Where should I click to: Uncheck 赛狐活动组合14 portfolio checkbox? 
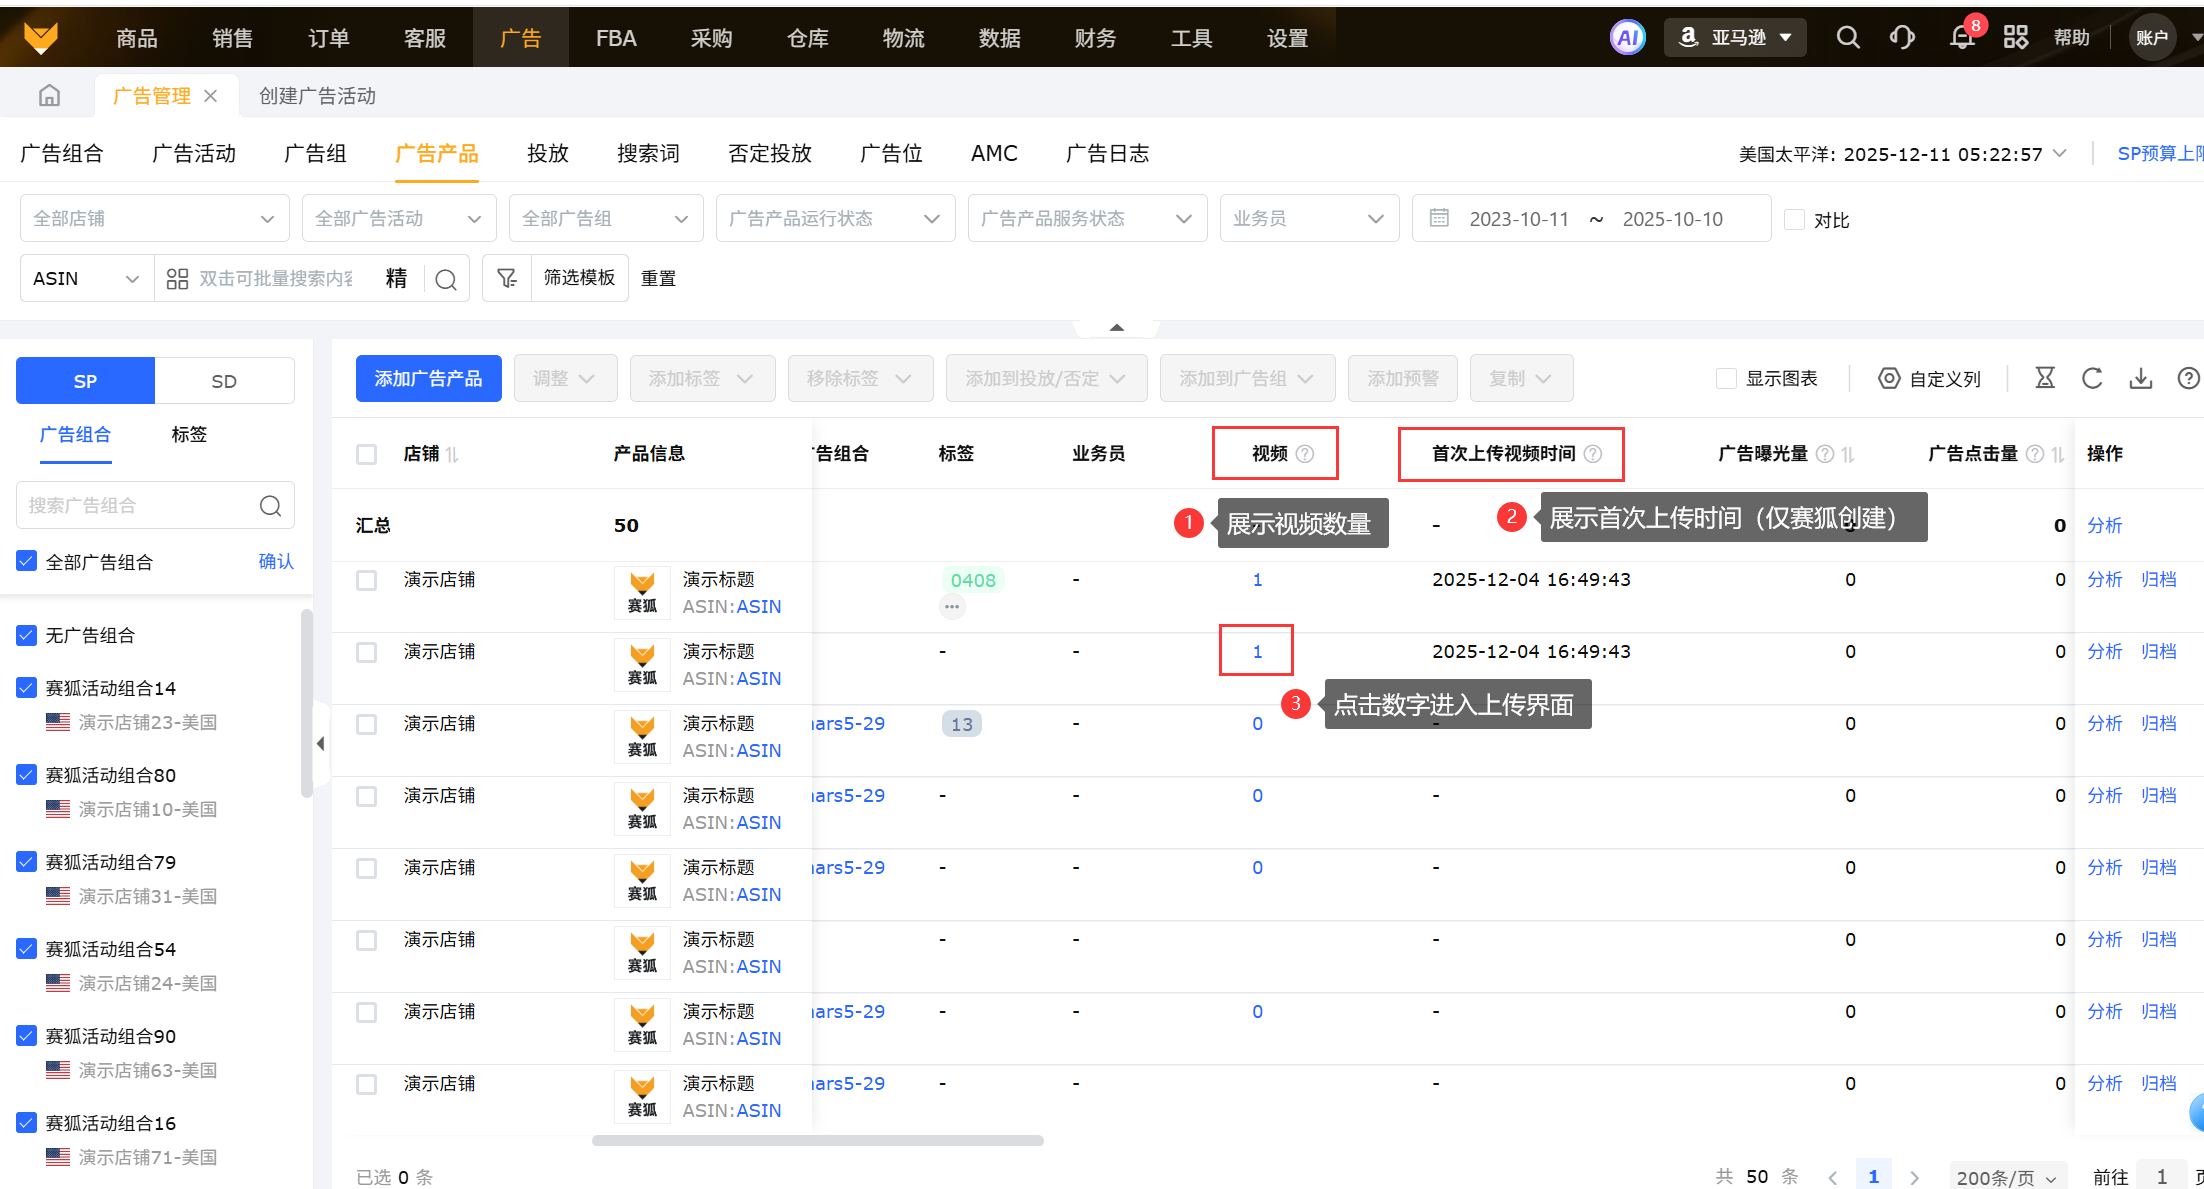tap(27, 688)
